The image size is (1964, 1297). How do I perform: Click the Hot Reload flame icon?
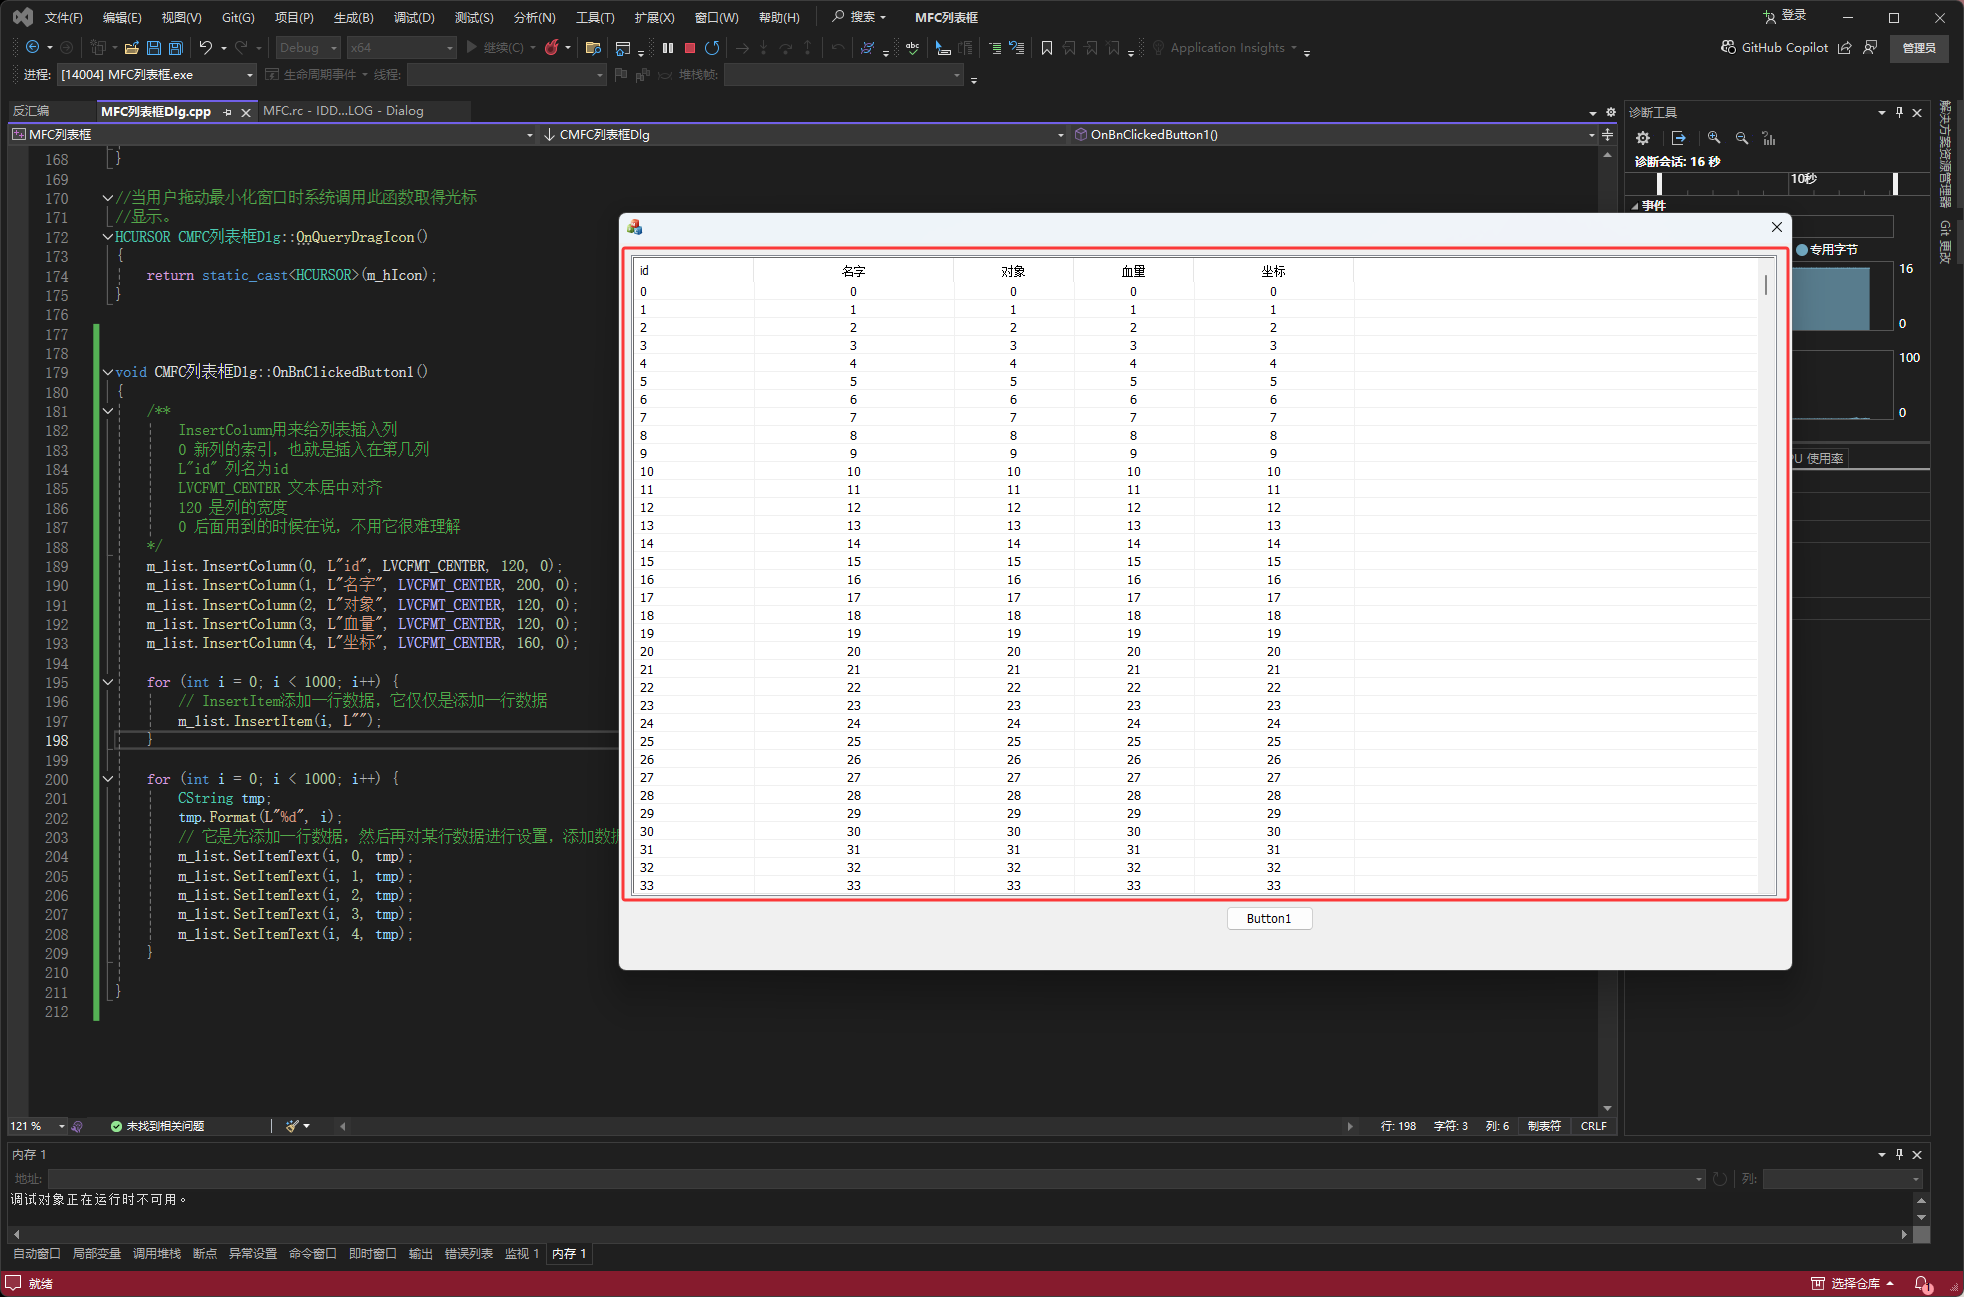(552, 48)
